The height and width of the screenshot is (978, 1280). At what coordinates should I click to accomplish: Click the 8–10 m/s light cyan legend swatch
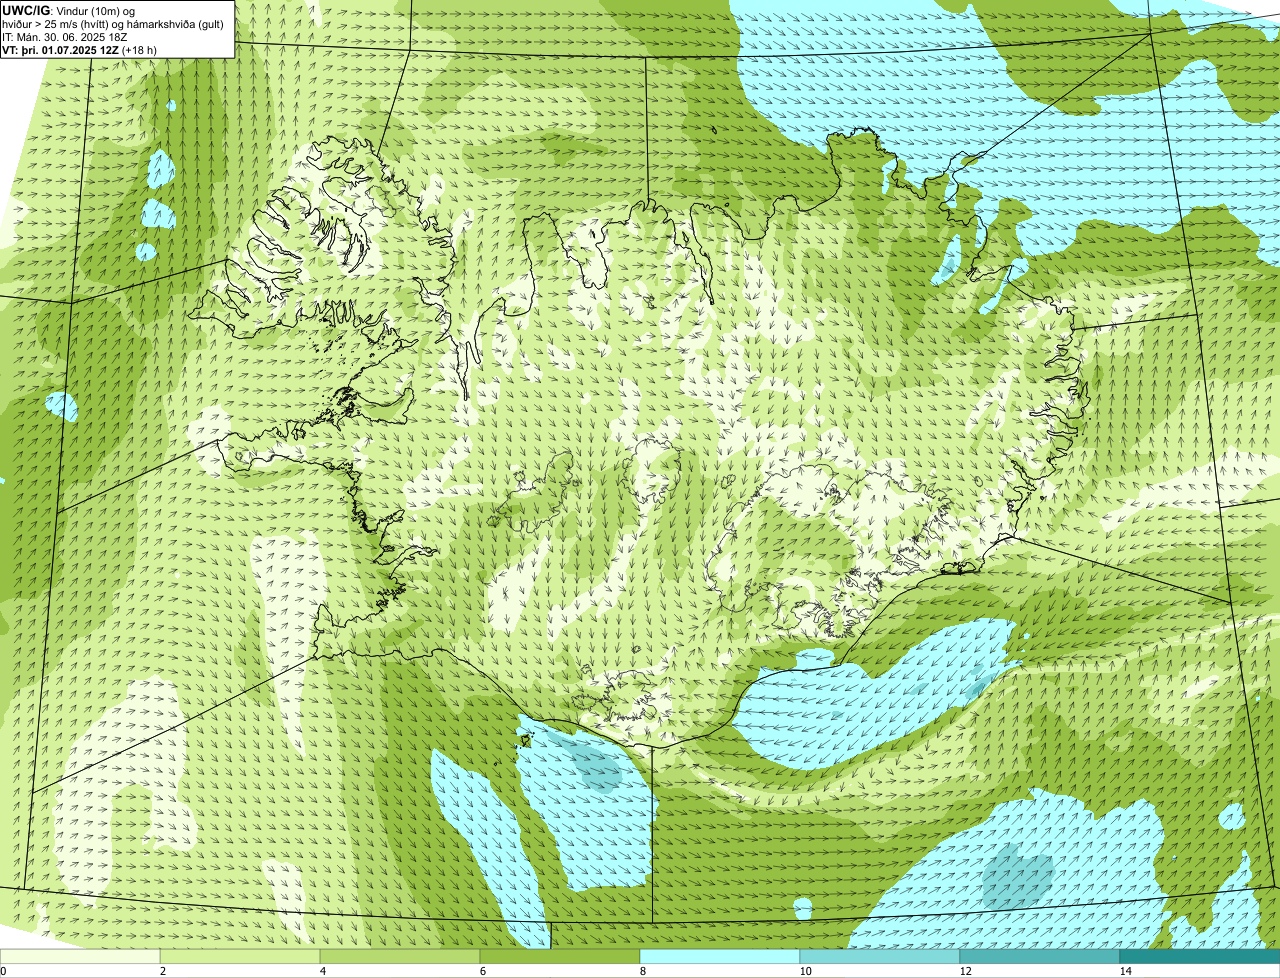720,956
